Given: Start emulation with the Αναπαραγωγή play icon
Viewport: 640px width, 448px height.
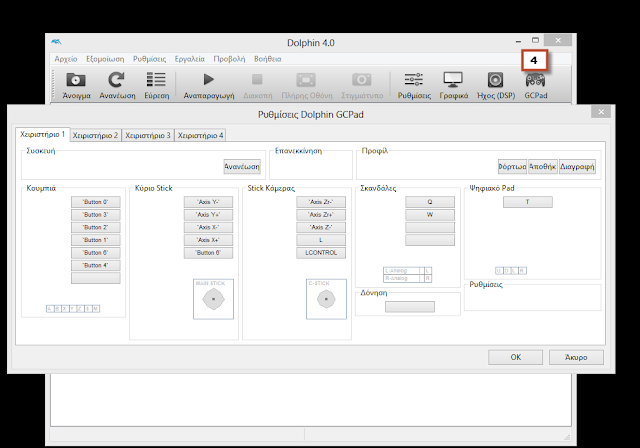Looking at the screenshot, I should coord(209,80).
